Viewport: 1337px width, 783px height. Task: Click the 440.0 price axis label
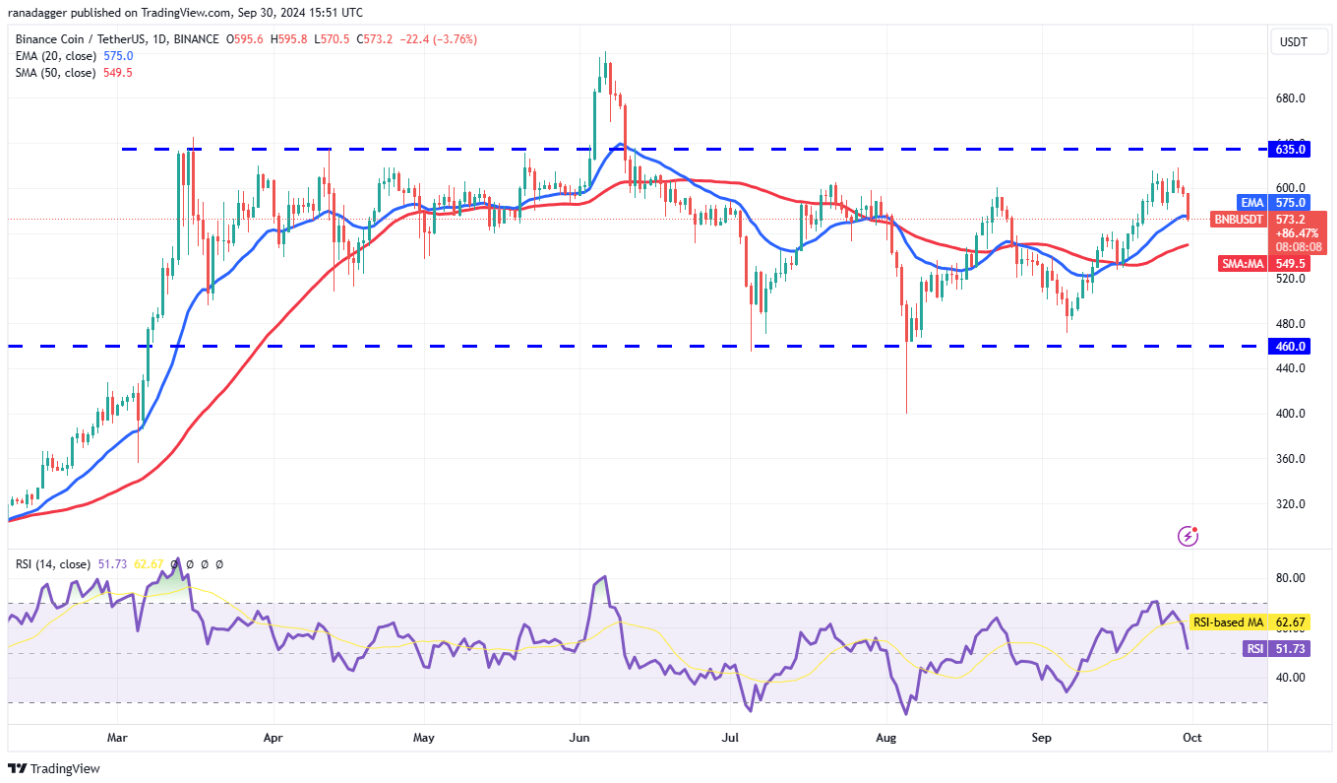[x=1290, y=368]
